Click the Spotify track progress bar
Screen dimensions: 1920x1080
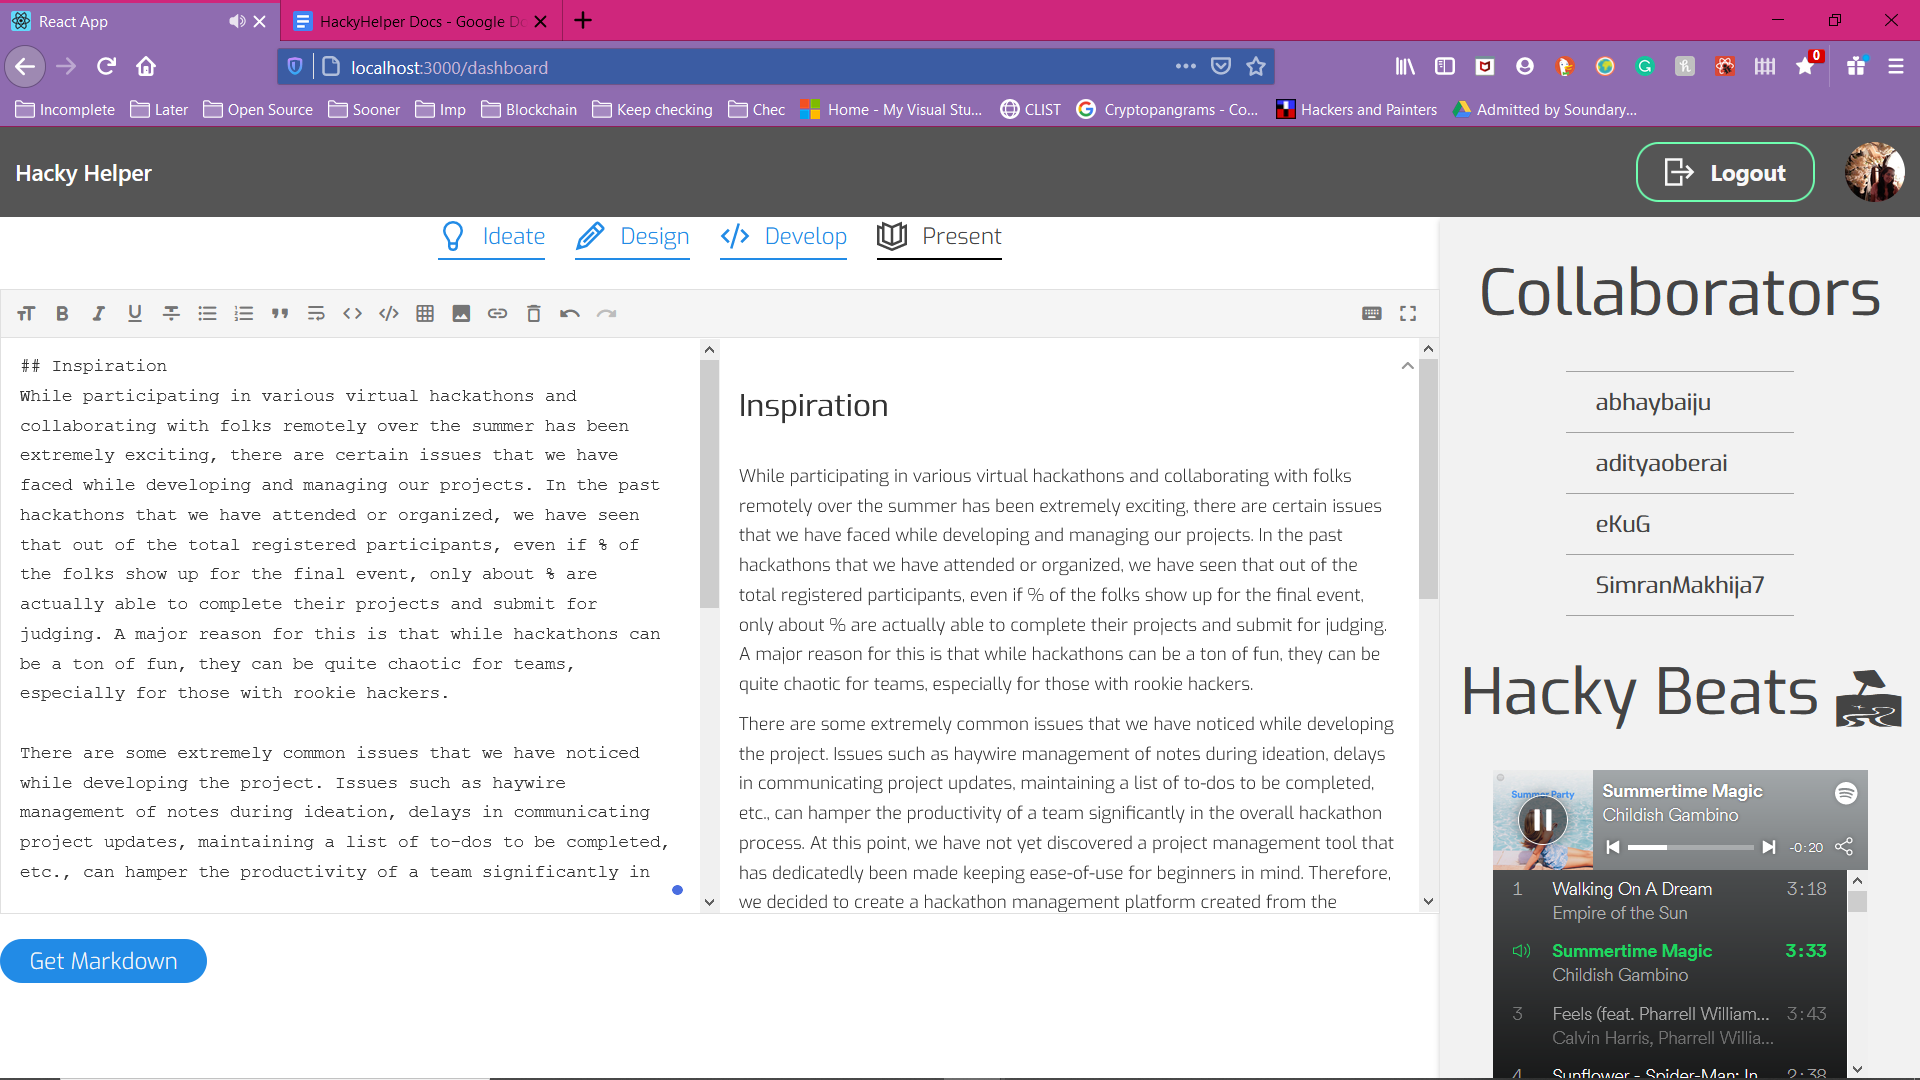[1690, 848]
